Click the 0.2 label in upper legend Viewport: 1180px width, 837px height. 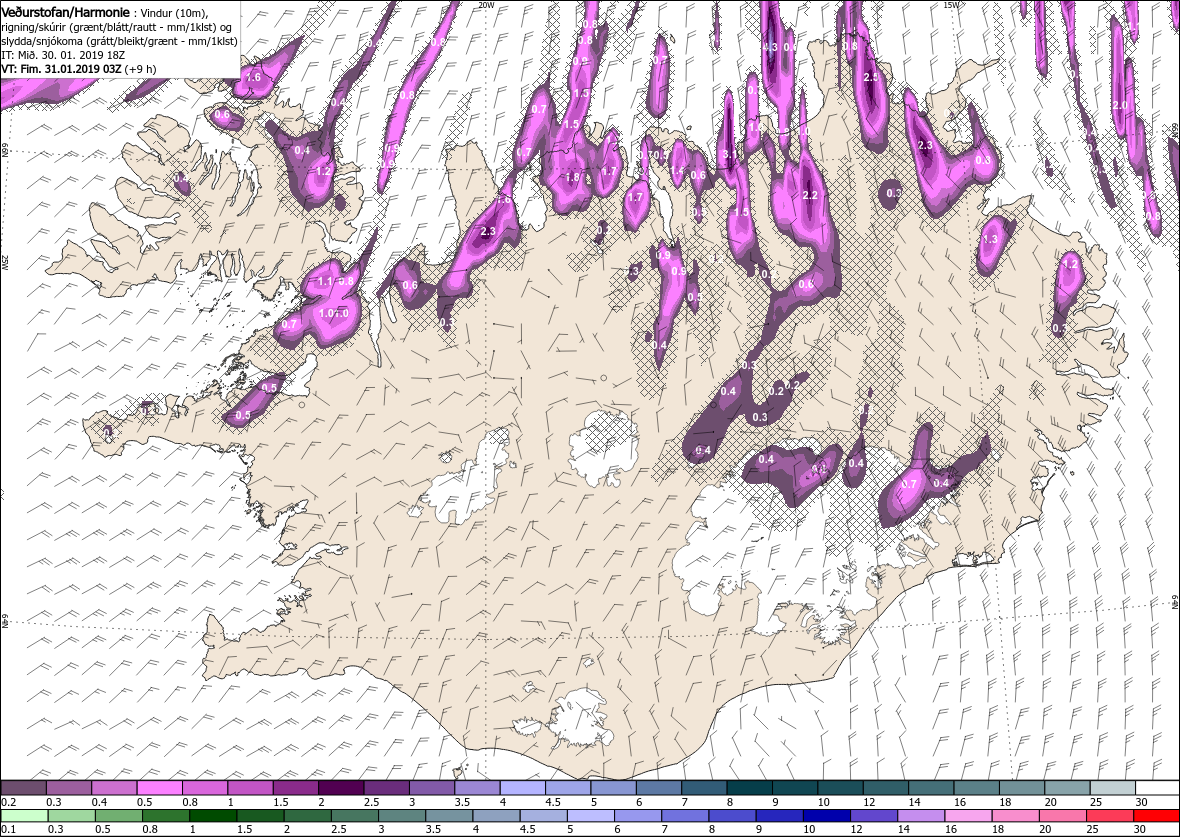(9, 802)
